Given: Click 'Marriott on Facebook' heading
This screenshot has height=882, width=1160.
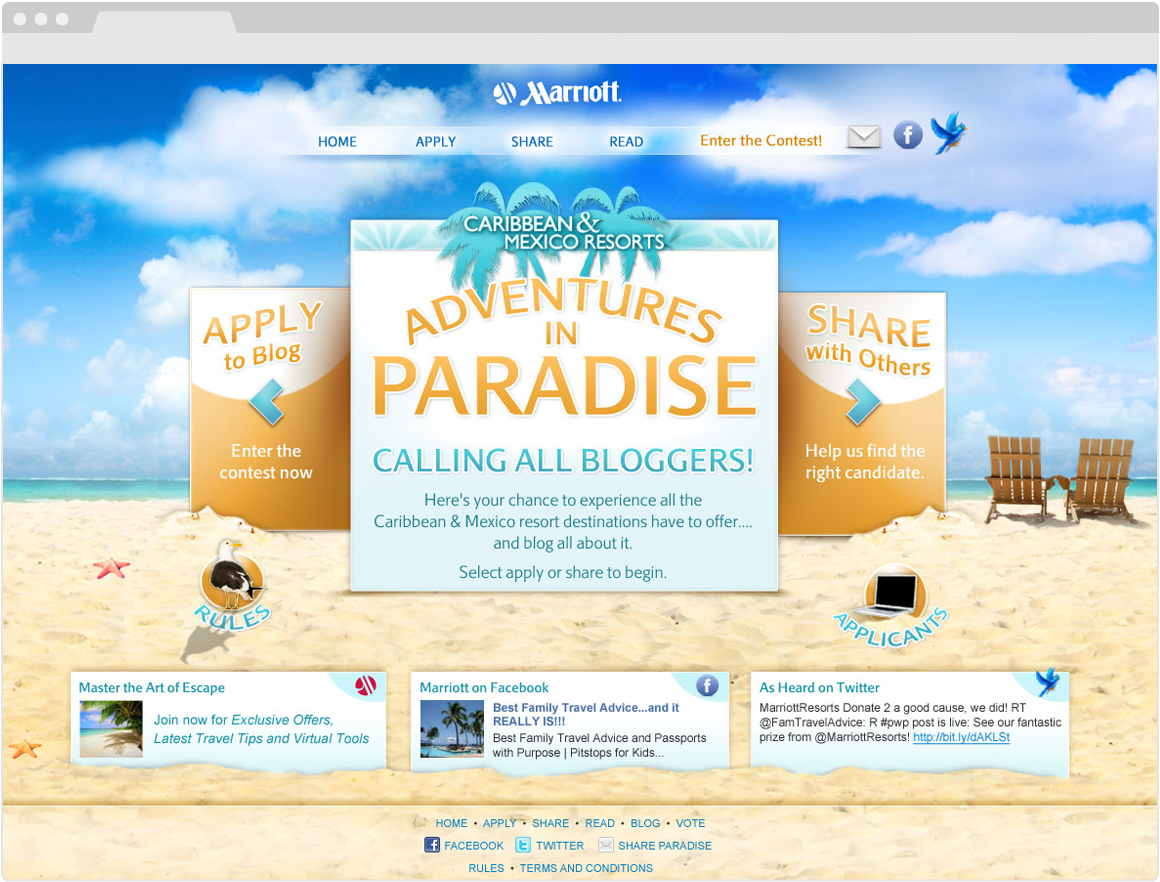Looking at the screenshot, I should pos(485,687).
